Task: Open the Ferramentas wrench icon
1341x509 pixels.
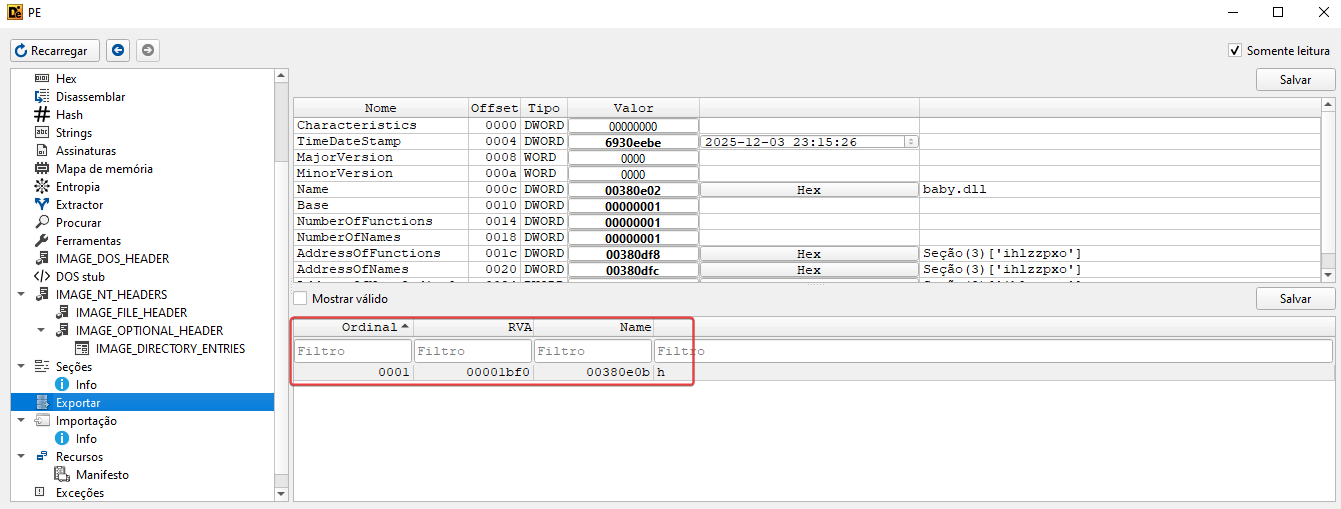Action: click(42, 241)
